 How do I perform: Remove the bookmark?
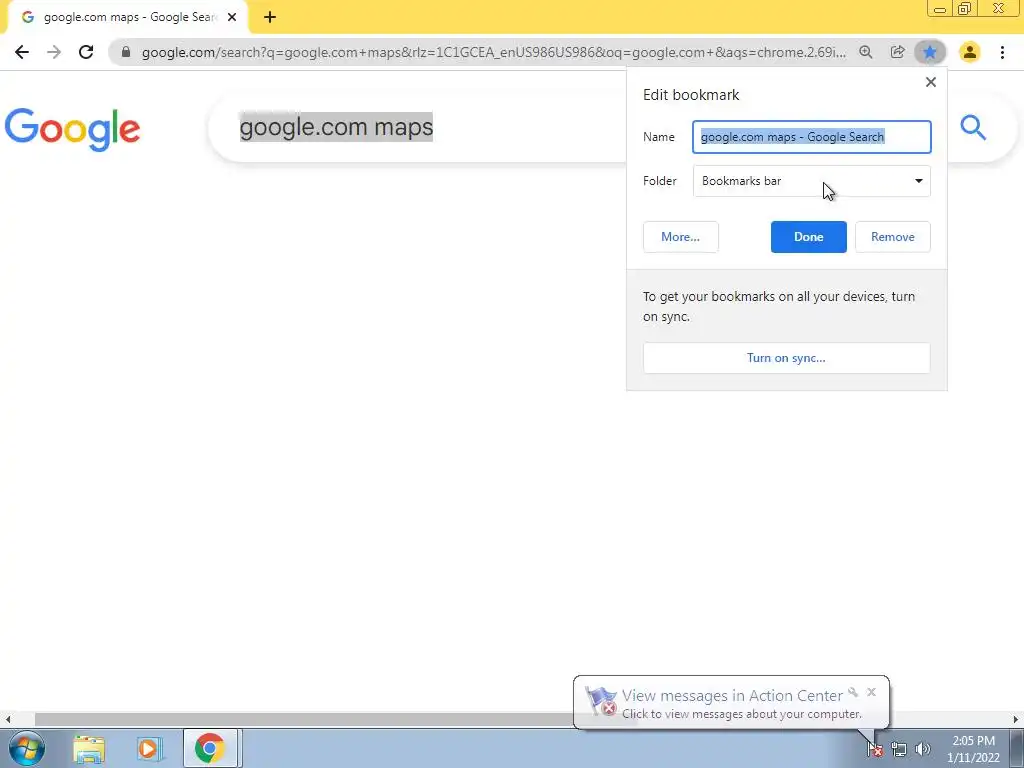click(x=893, y=237)
